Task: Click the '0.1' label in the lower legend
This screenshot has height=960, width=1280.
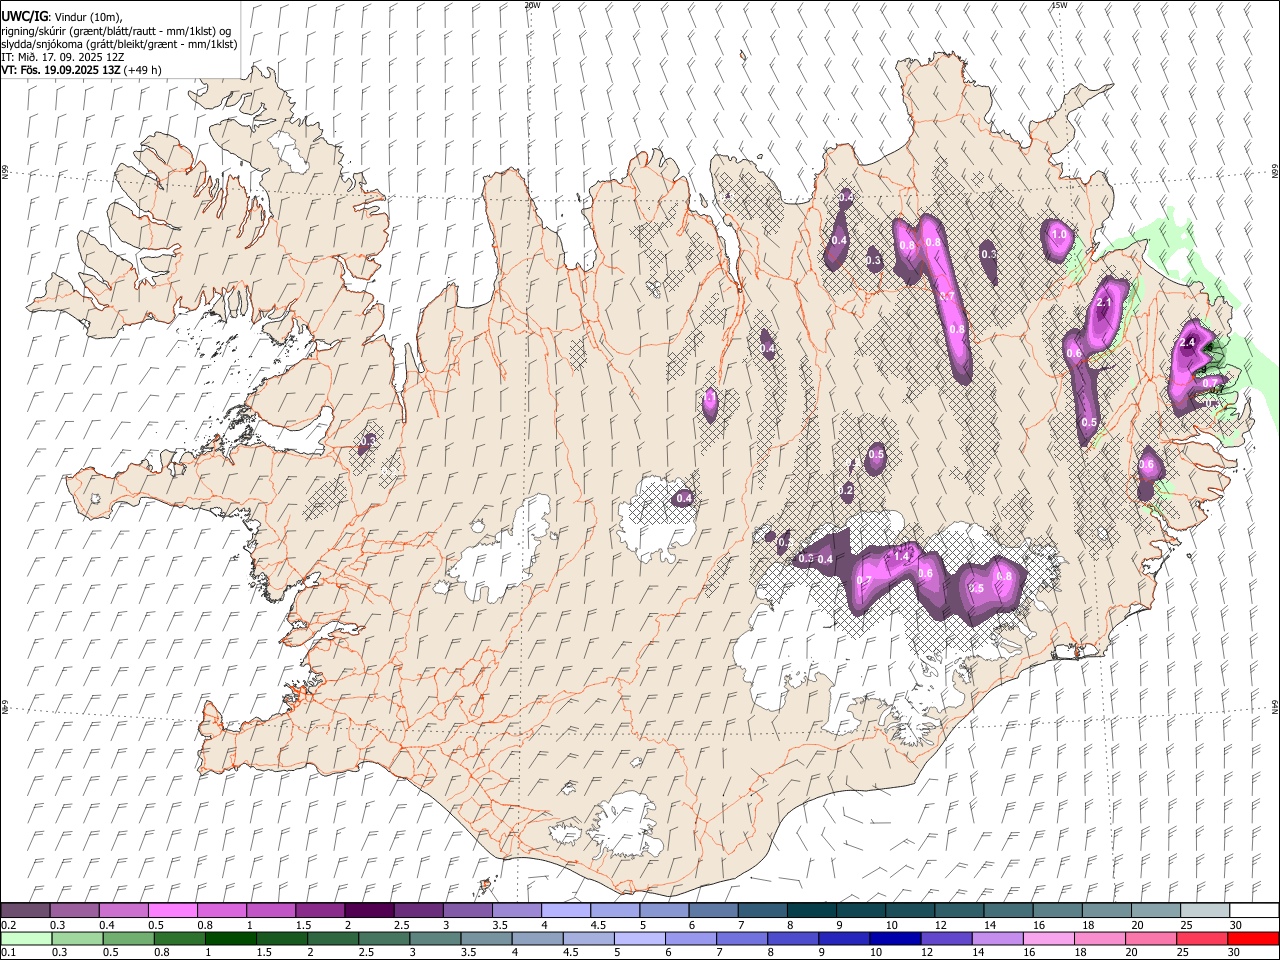Action: coord(8,953)
